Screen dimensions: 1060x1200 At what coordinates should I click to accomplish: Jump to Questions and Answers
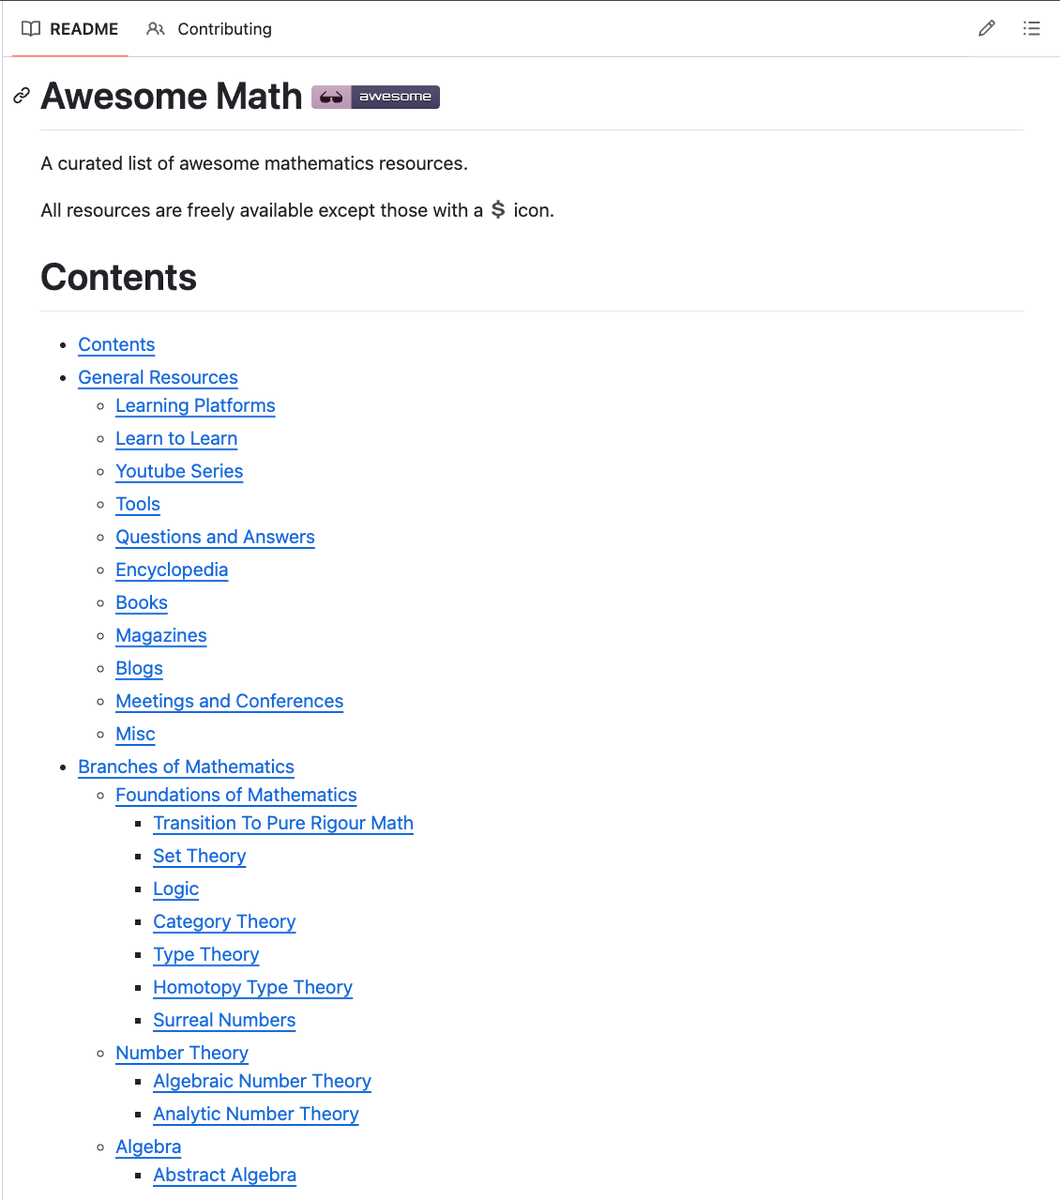215,537
